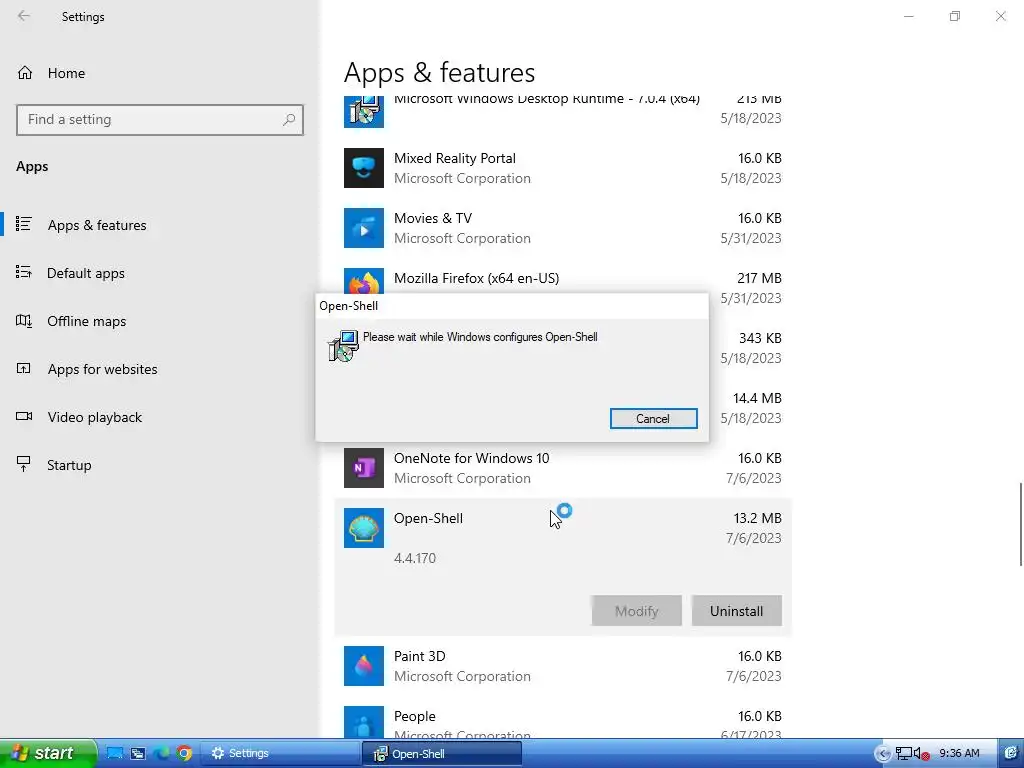Click the 13.2 MB size of Open-Shell
The width and height of the screenshot is (1024, 768).
click(x=757, y=519)
